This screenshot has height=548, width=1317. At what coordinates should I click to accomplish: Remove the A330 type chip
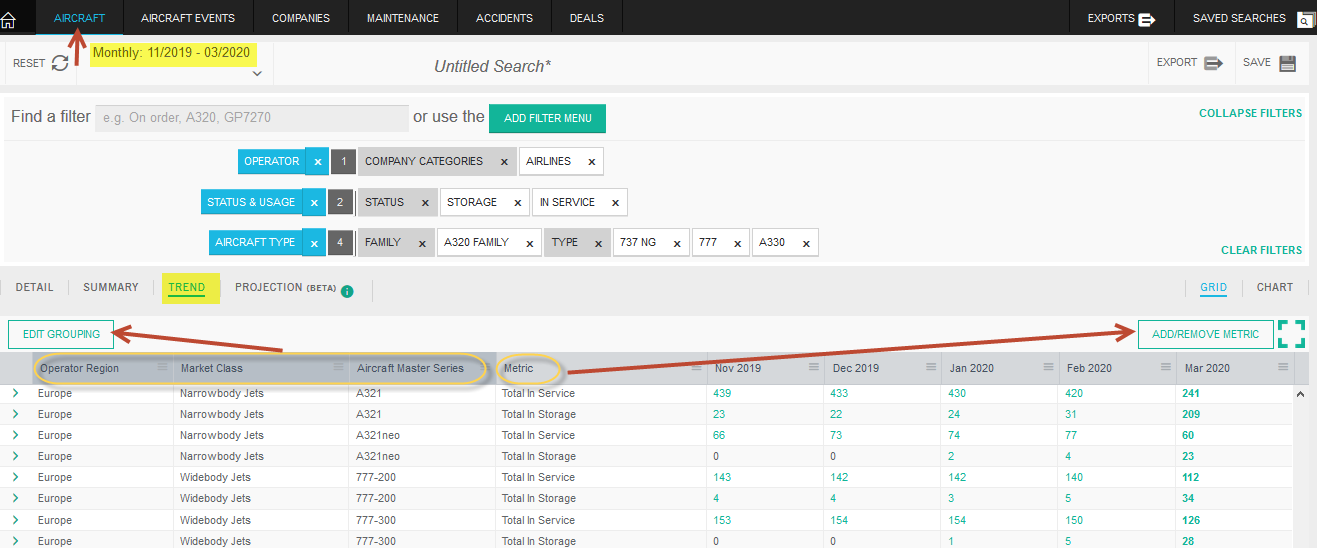click(x=806, y=243)
